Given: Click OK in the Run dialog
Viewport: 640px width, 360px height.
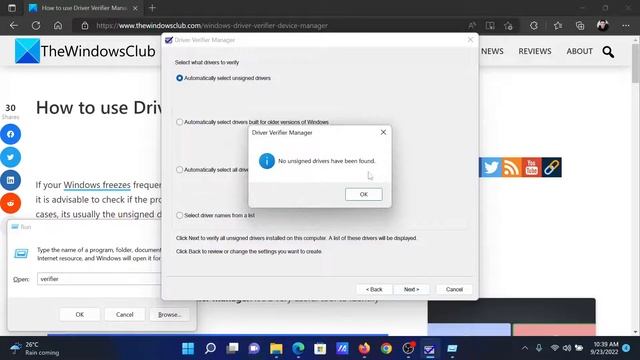Looking at the screenshot, I should click(80, 314).
